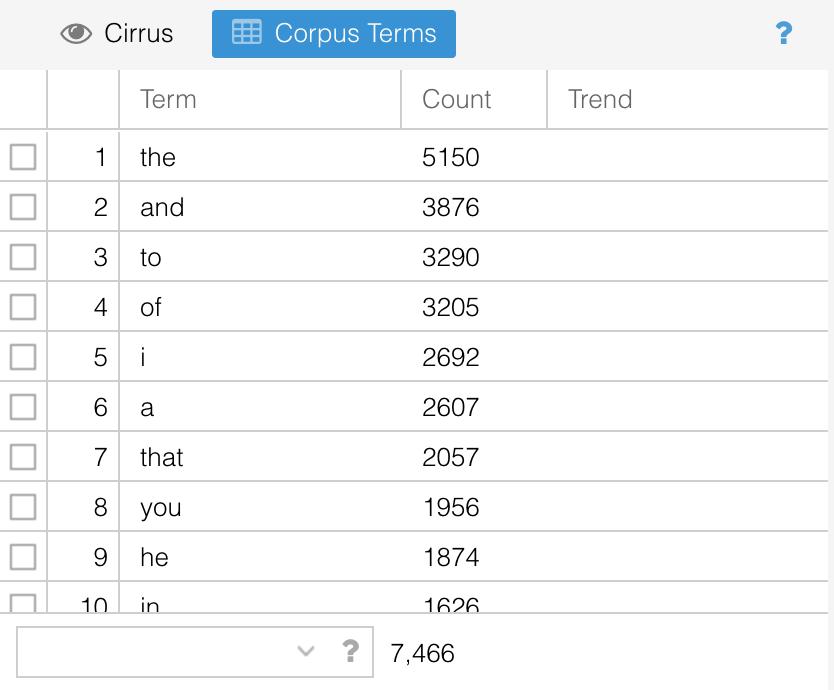Click the Cirrus eye icon

[76, 34]
